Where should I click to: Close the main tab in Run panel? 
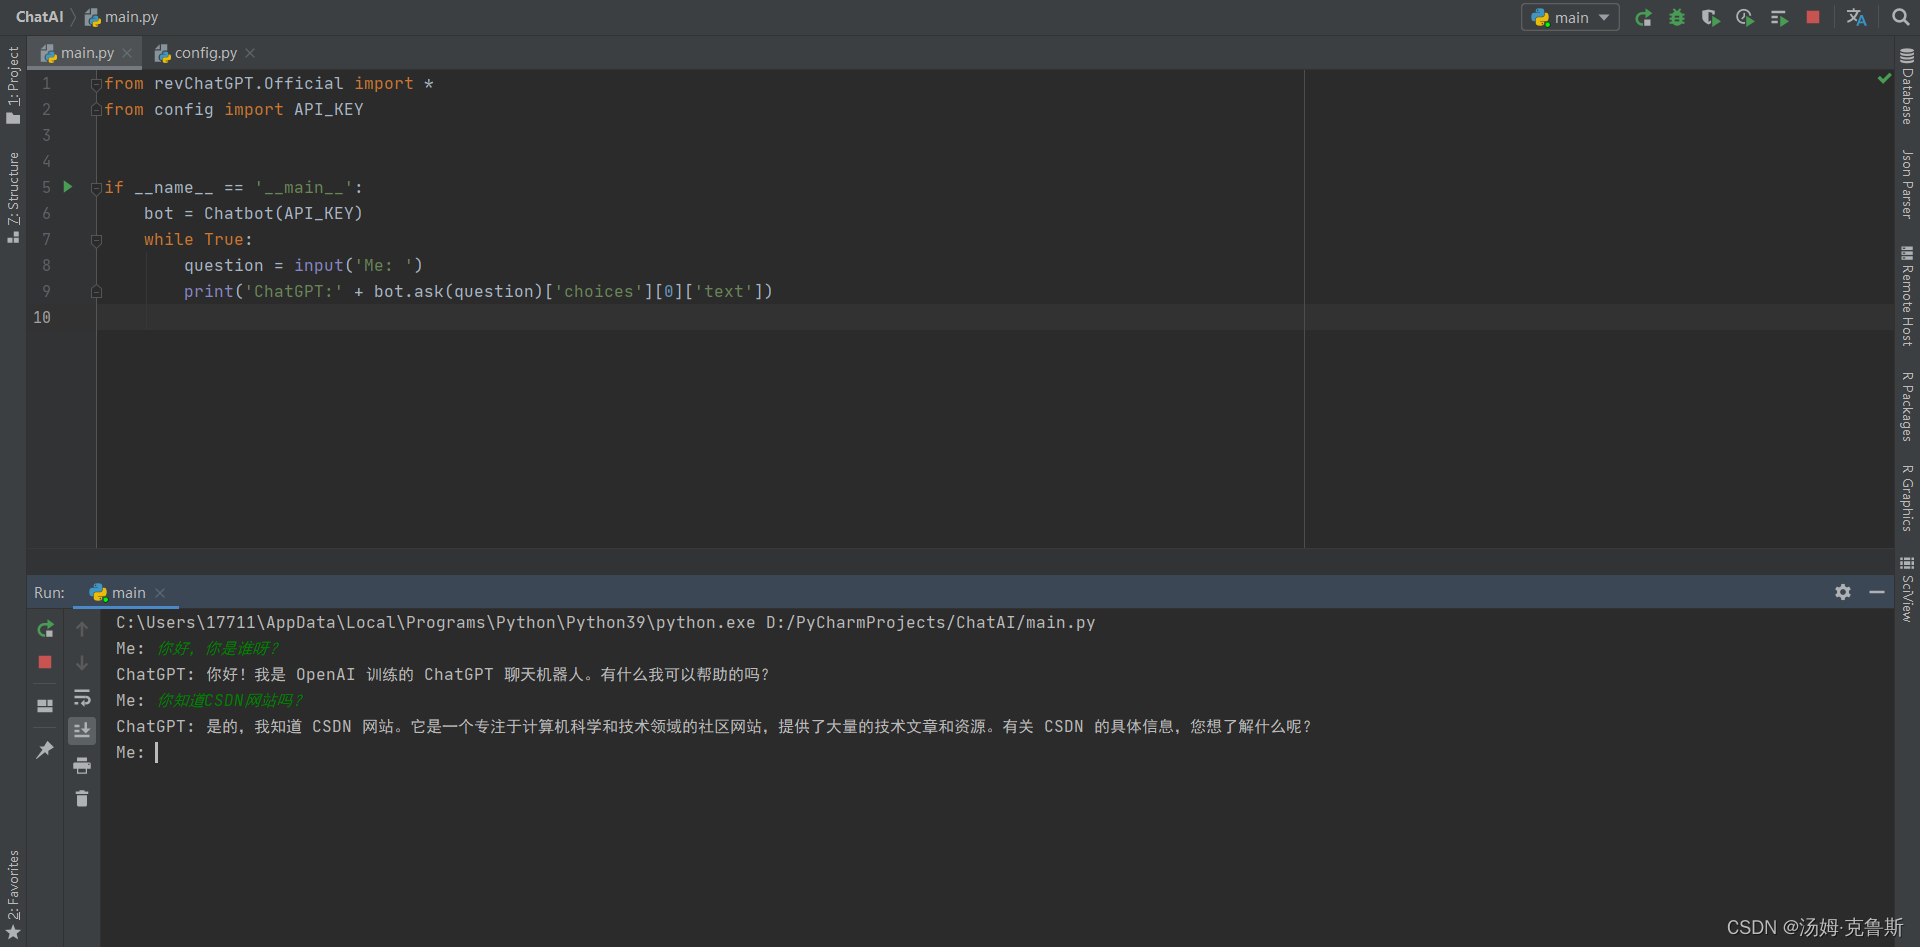click(160, 593)
